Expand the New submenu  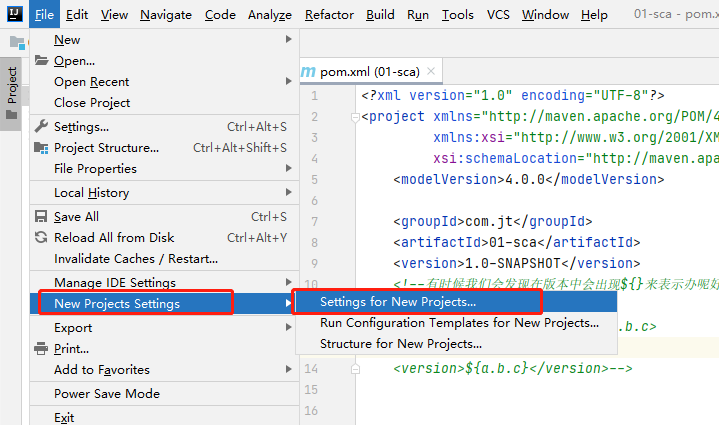(288, 39)
